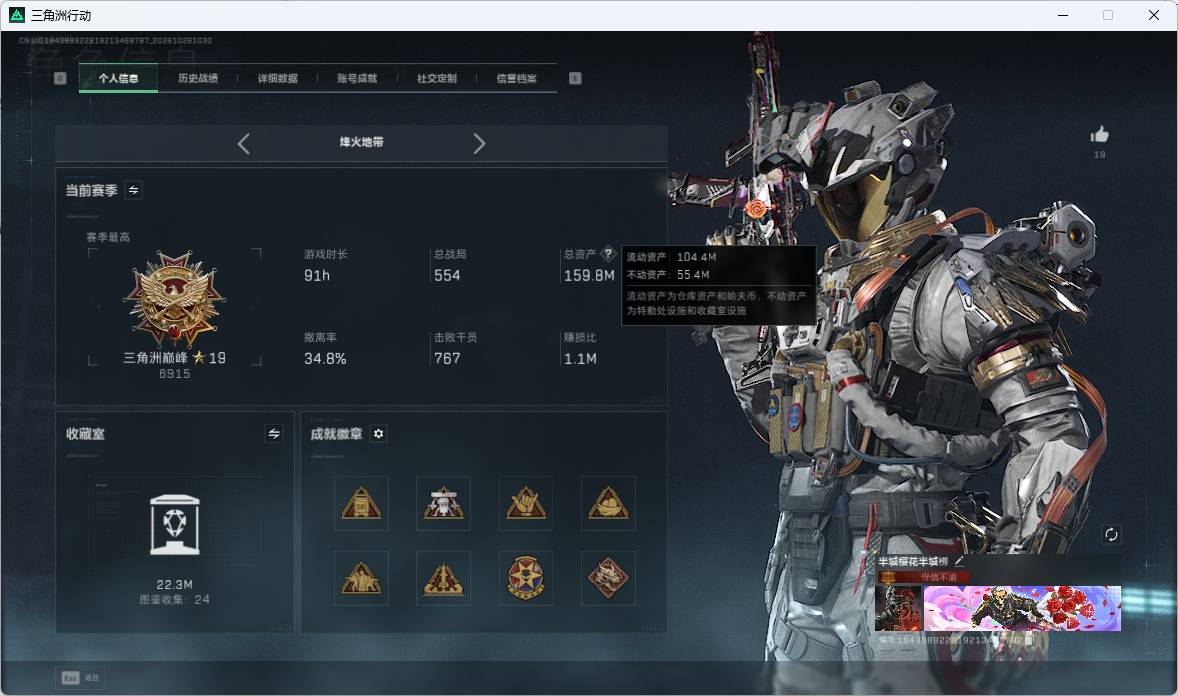
Task: Click the 三角洲巅峰 rank emblem
Action: (x=174, y=298)
